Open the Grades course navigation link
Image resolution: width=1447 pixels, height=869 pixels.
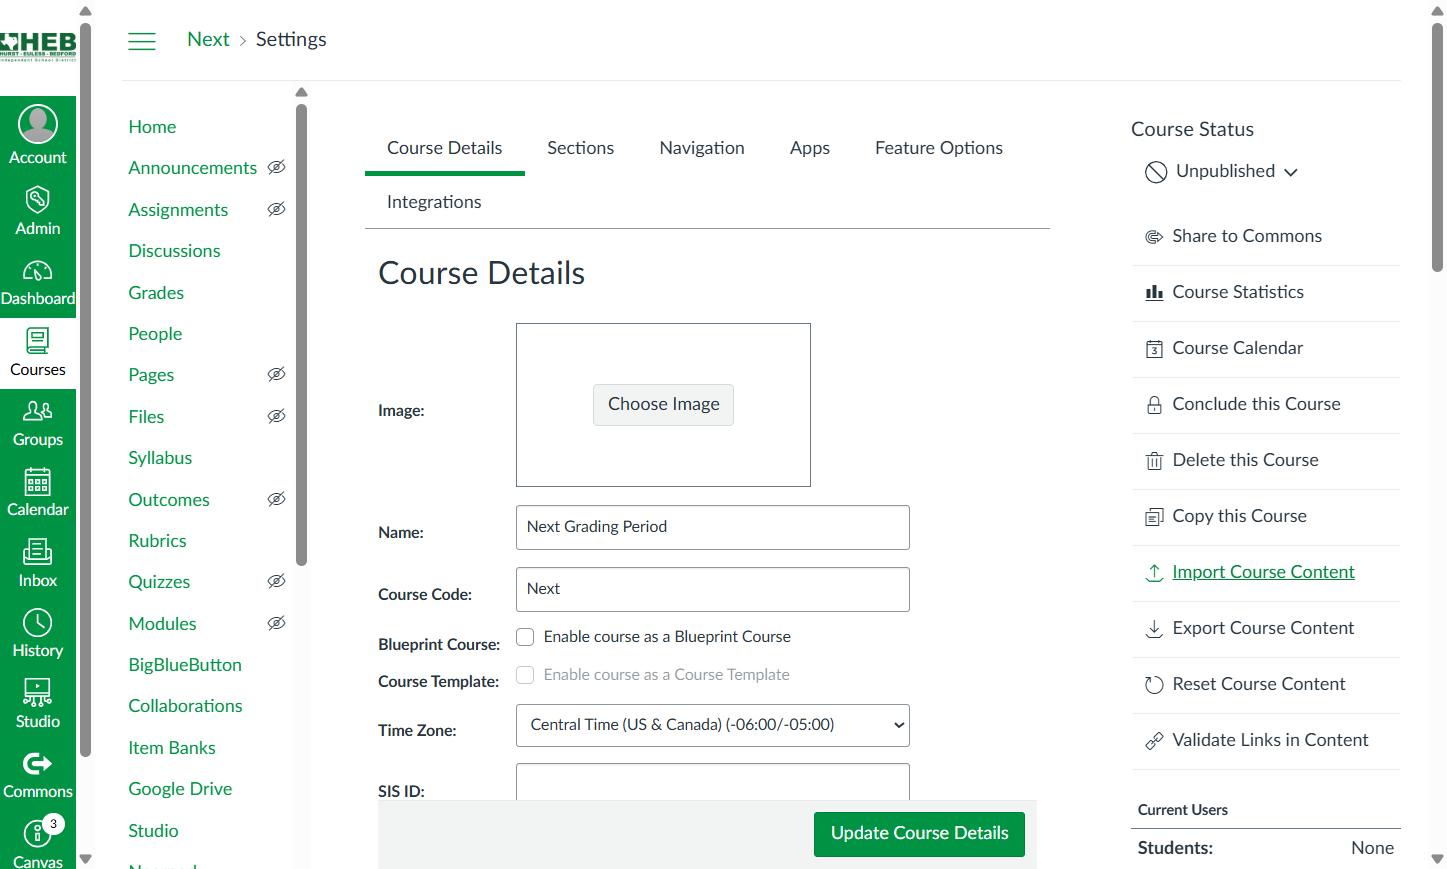tap(156, 293)
